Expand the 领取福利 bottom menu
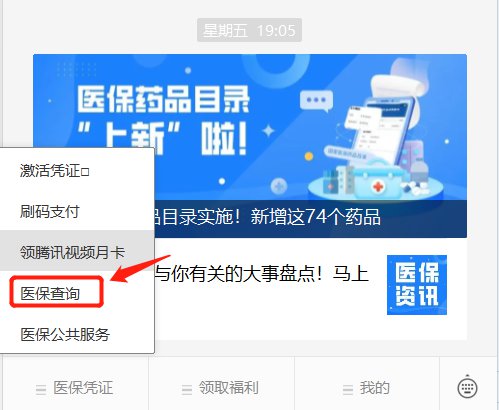The height and width of the screenshot is (410, 499). [222, 388]
